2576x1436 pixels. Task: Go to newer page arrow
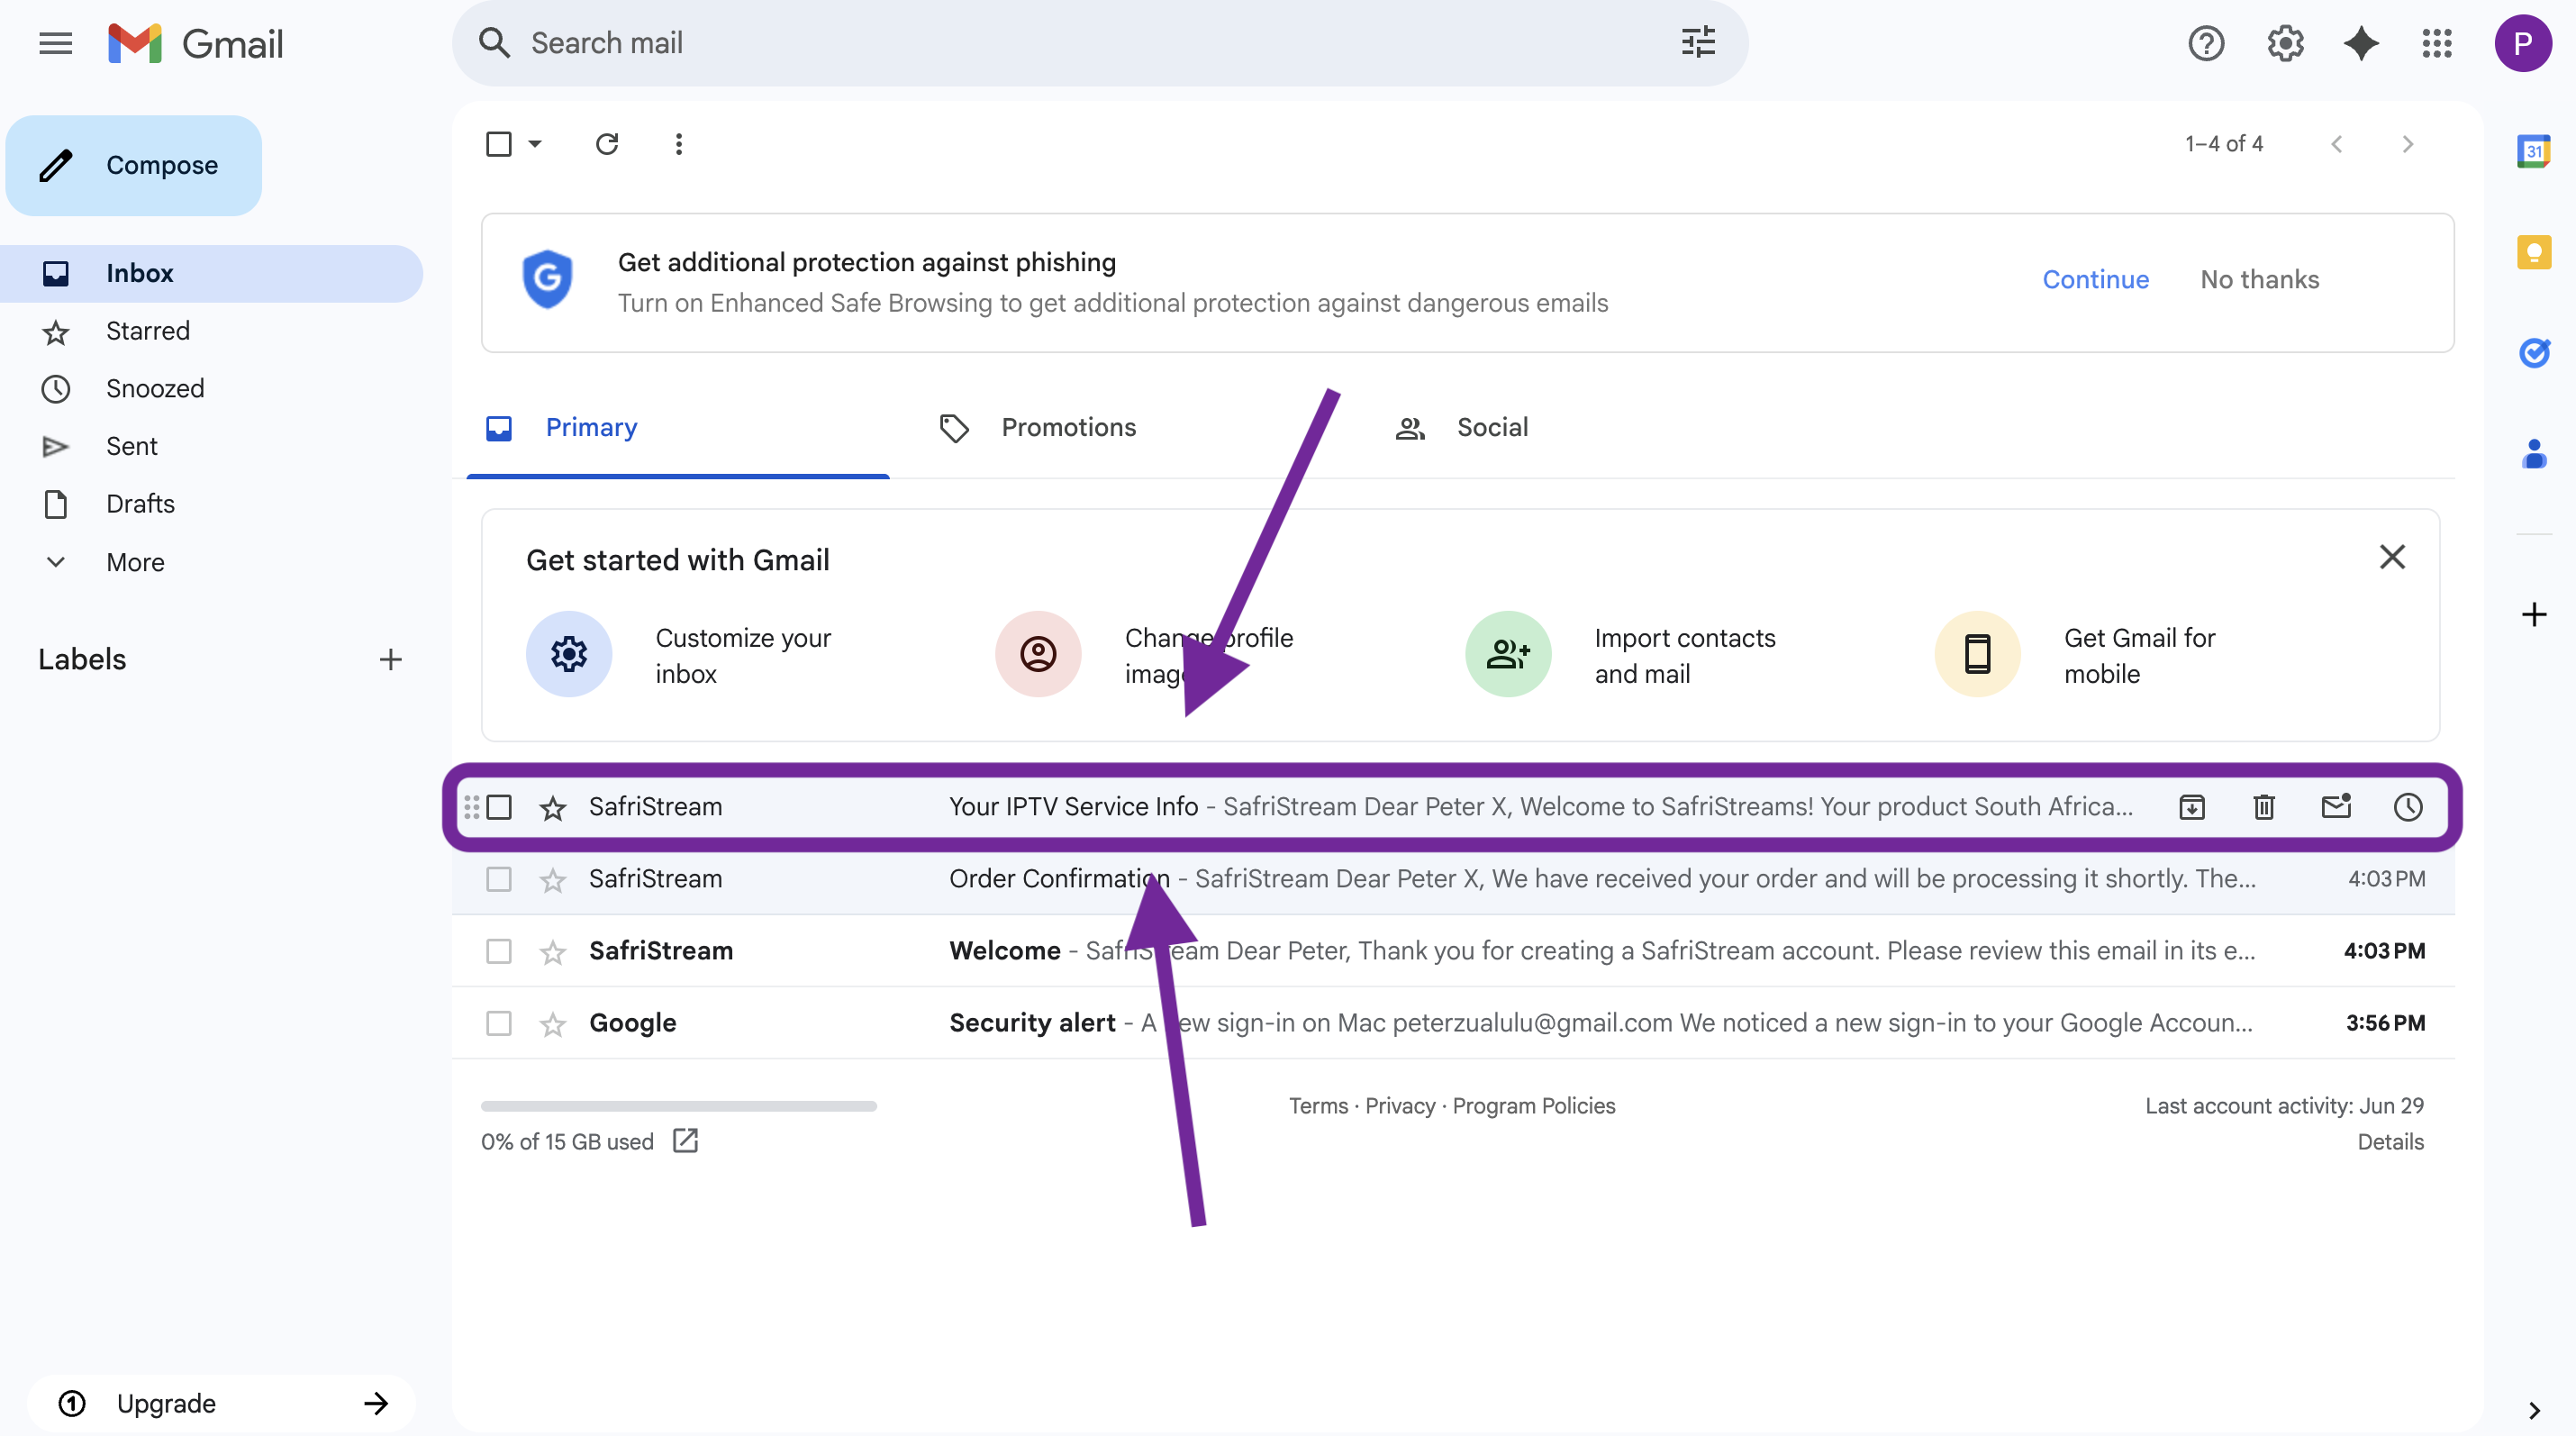click(2336, 144)
